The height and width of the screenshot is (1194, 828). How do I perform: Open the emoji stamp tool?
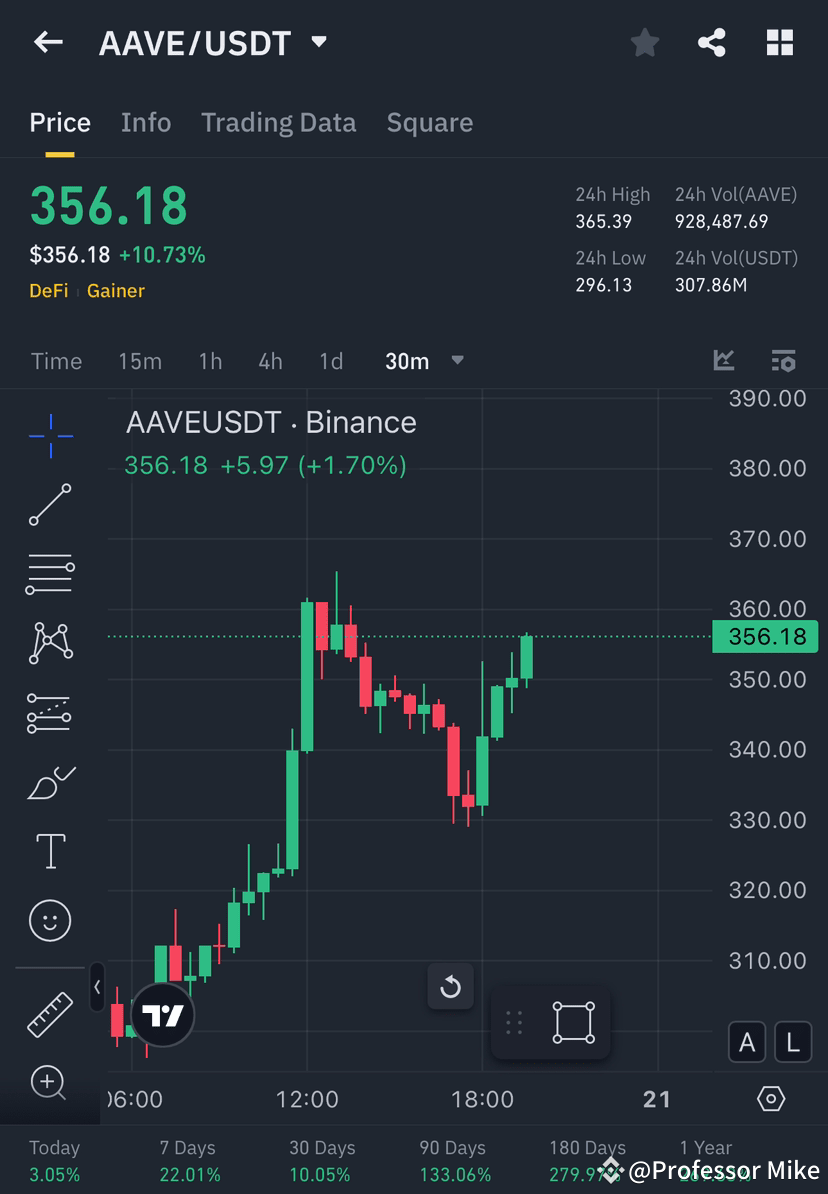(50, 920)
